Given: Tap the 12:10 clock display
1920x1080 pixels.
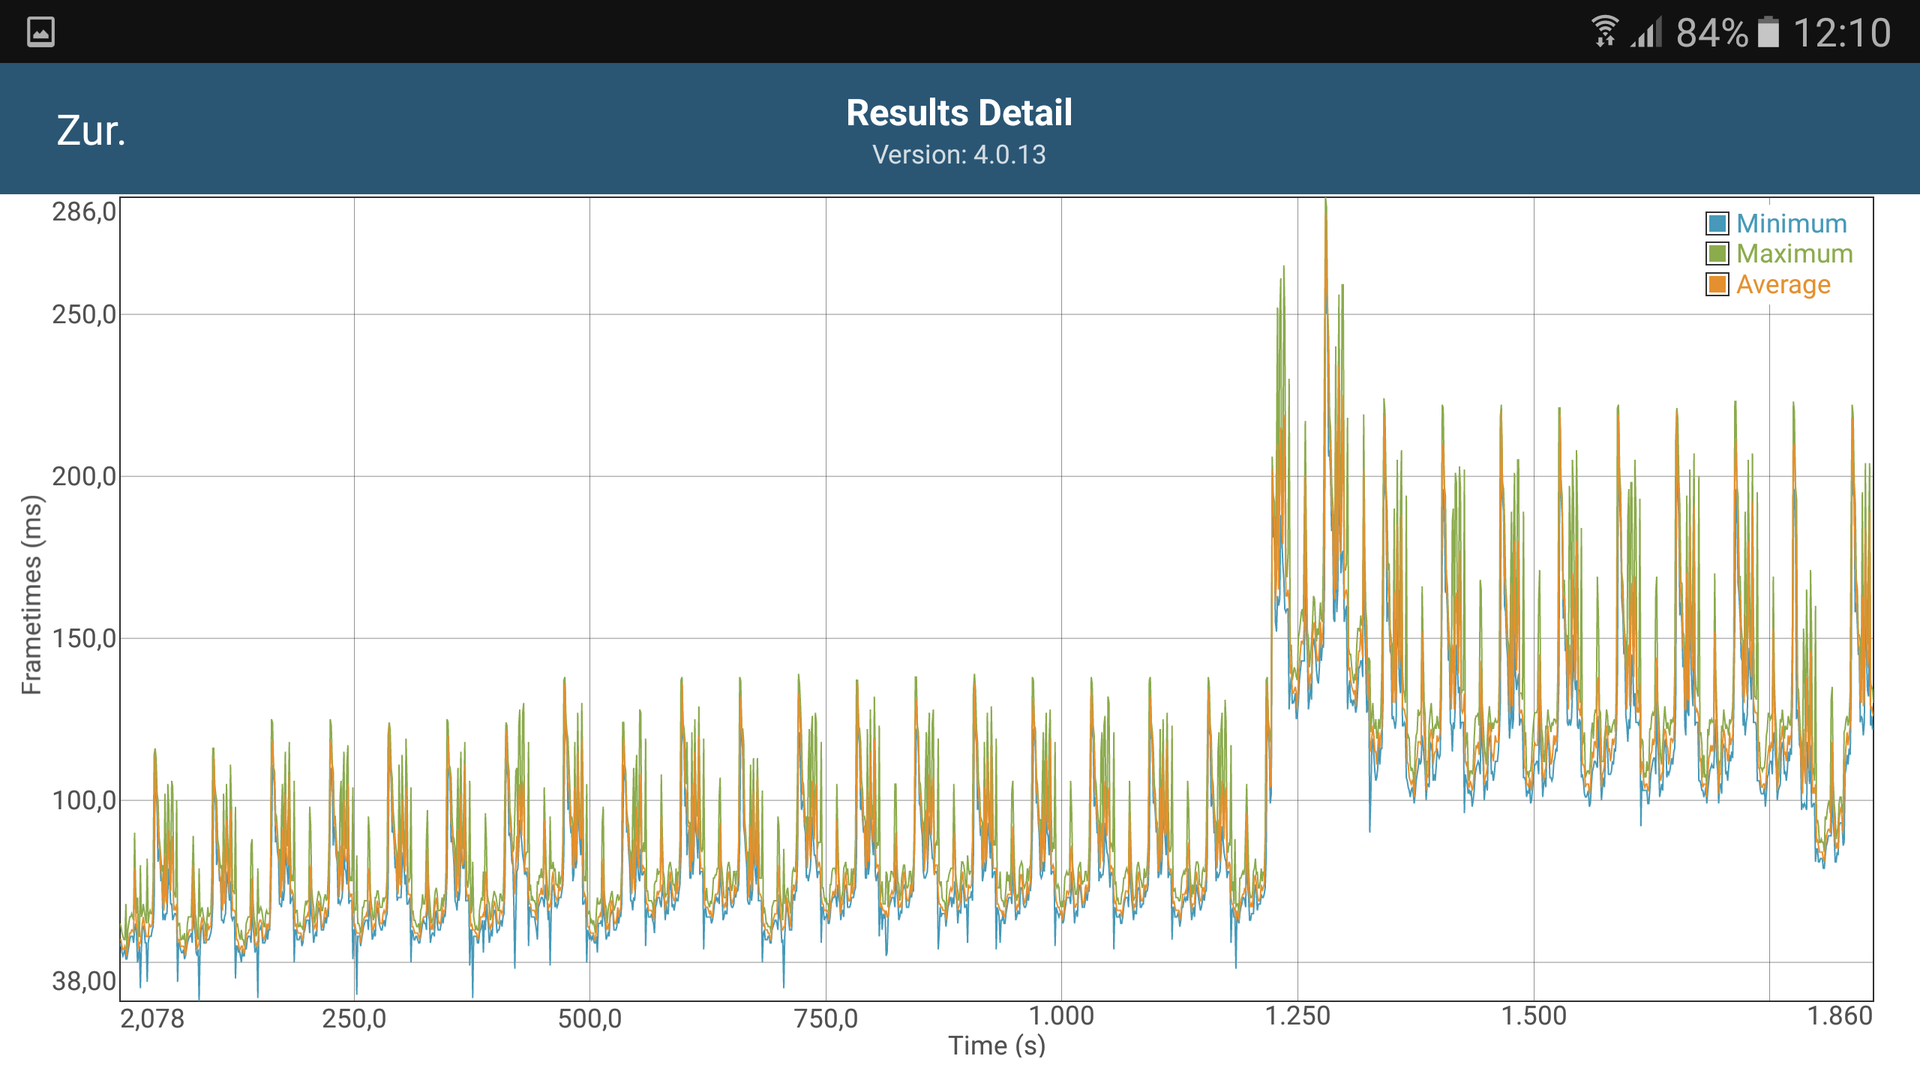Looking at the screenshot, I should 1841,33.
